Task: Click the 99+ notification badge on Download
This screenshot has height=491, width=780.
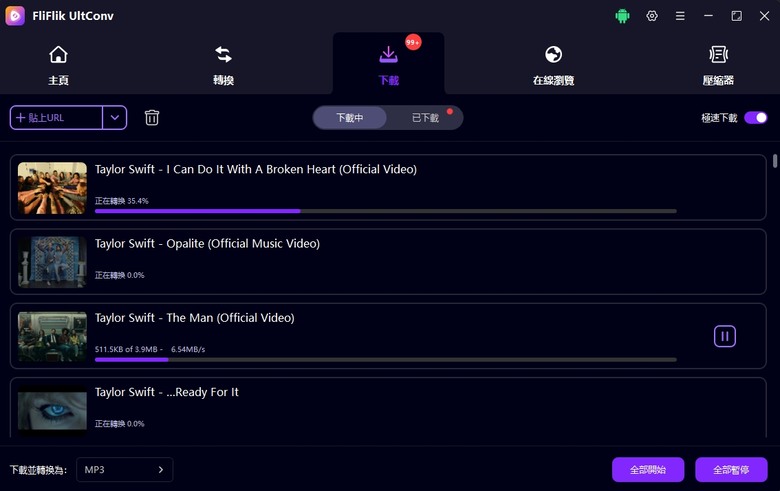Action: (x=413, y=42)
